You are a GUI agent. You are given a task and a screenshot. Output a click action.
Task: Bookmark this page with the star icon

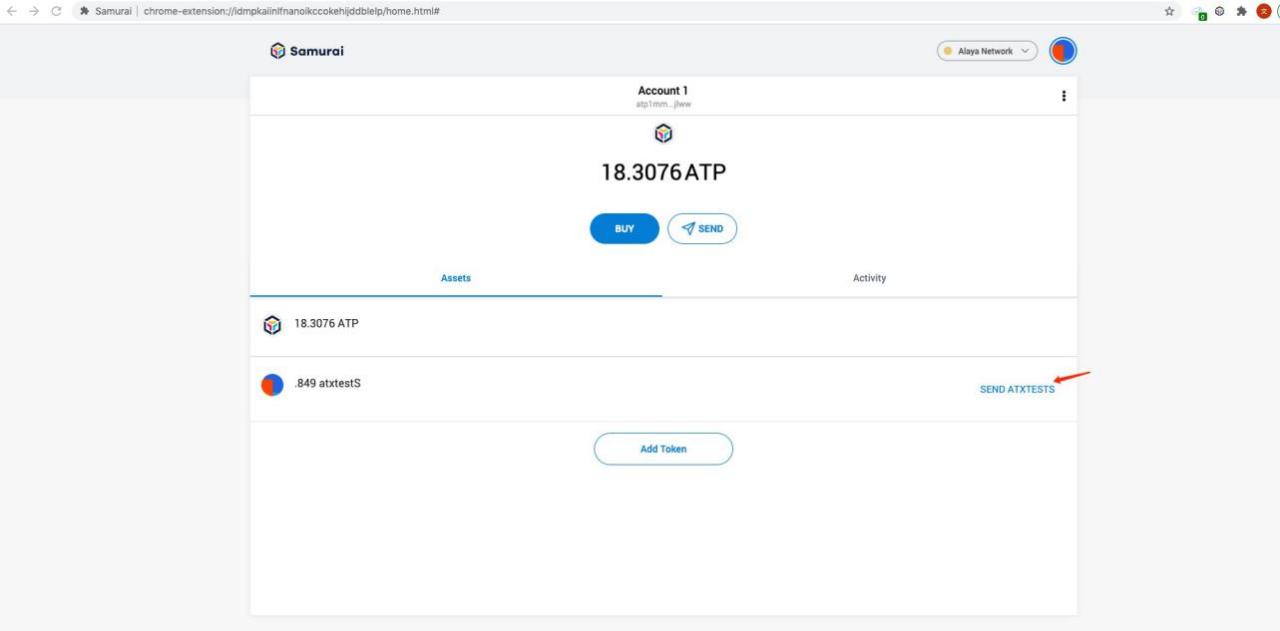tap(1169, 11)
